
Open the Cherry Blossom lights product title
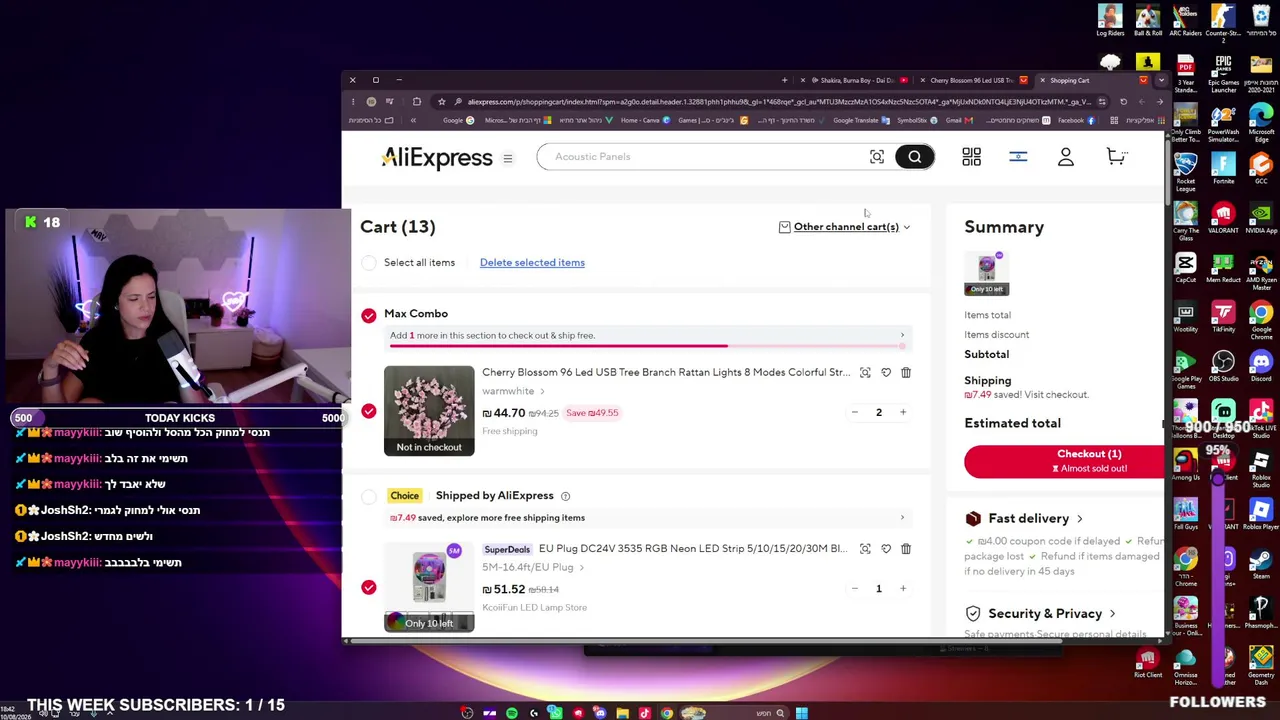click(x=666, y=372)
